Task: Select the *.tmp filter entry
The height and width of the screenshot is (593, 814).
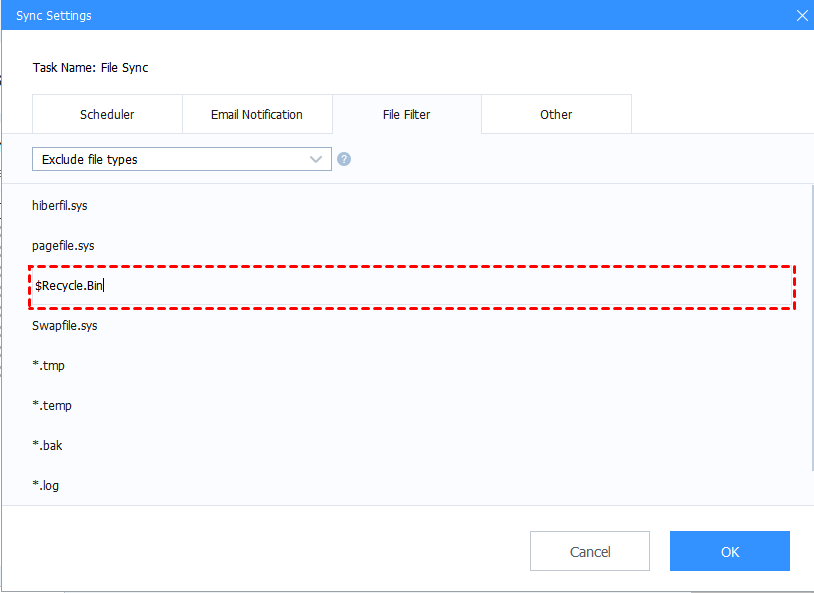Action: pos(48,366)
